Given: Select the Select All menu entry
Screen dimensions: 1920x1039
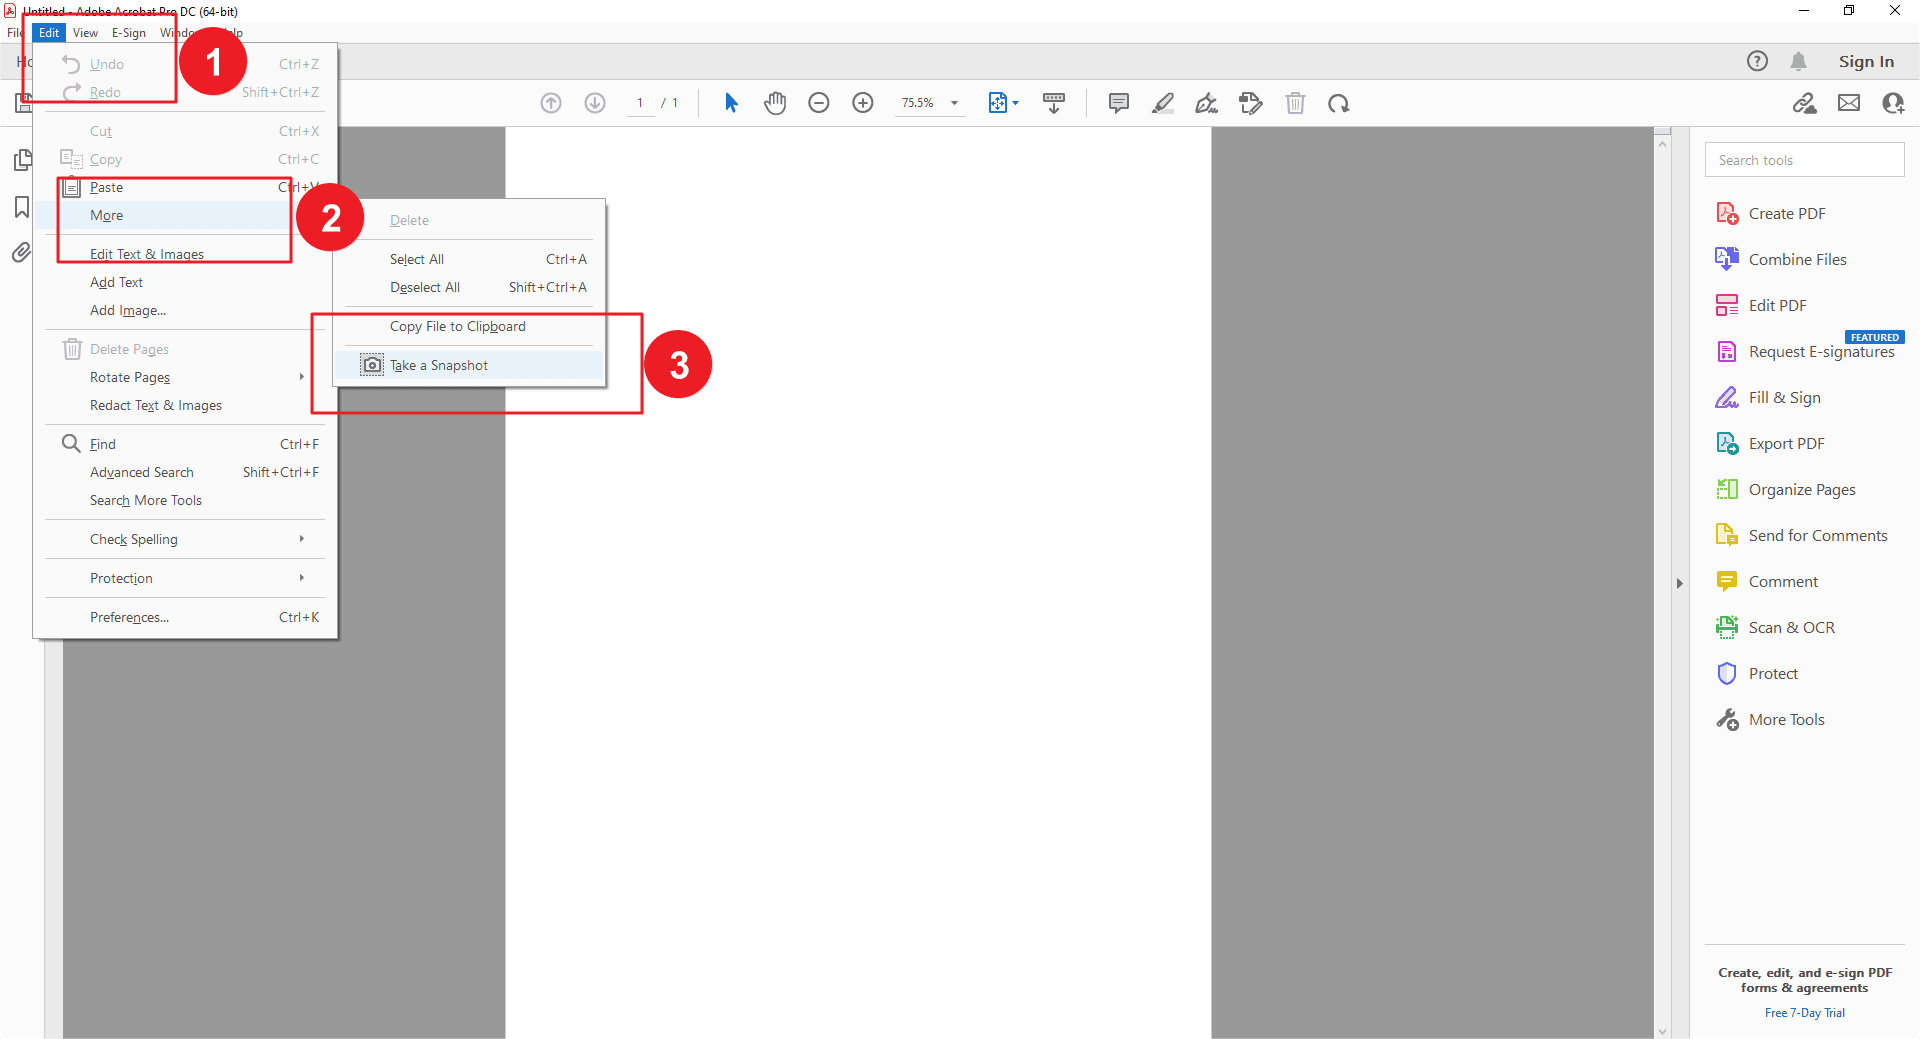Looking at the screenshot, I should pyautogui.click(x=416, y=258).
